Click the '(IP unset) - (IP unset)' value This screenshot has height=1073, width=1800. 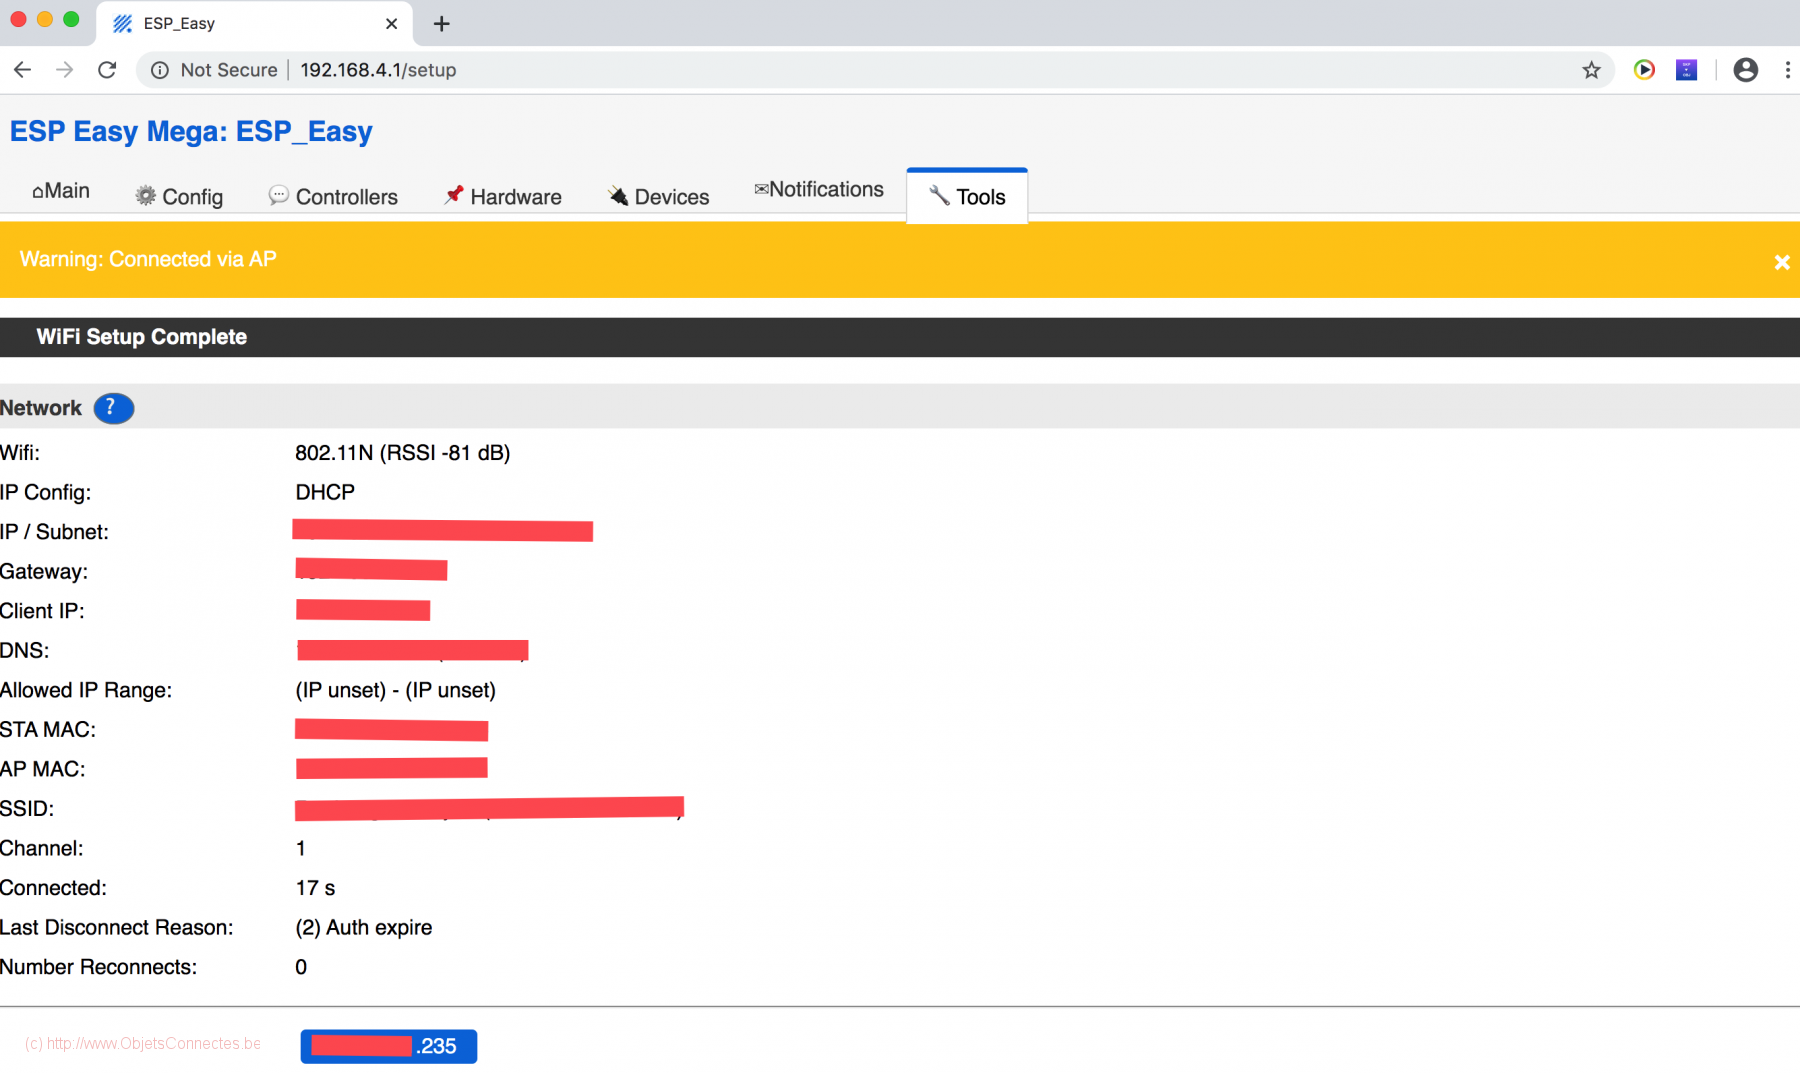396,690
